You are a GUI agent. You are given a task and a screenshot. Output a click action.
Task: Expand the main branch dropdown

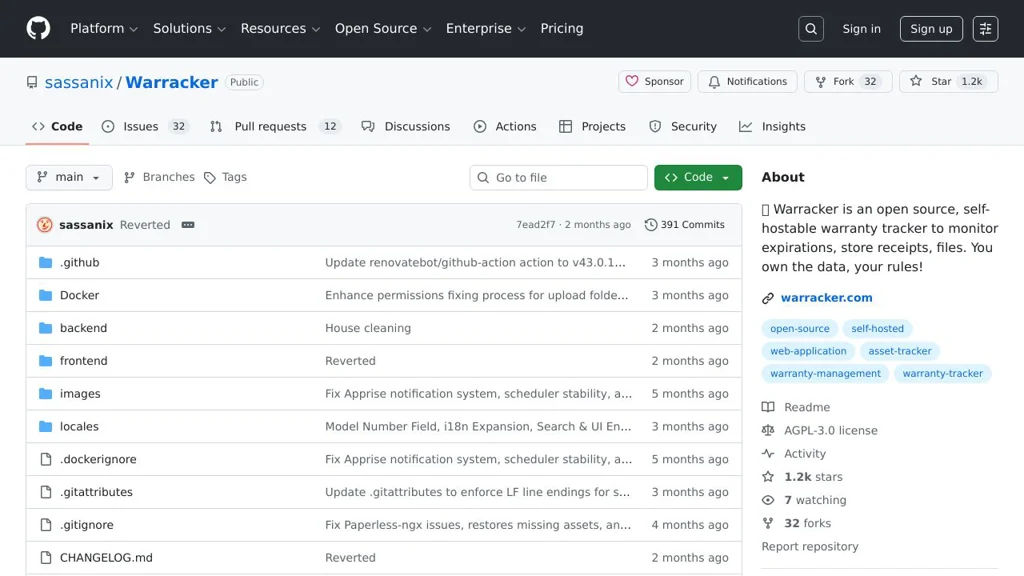click(69, 177)
